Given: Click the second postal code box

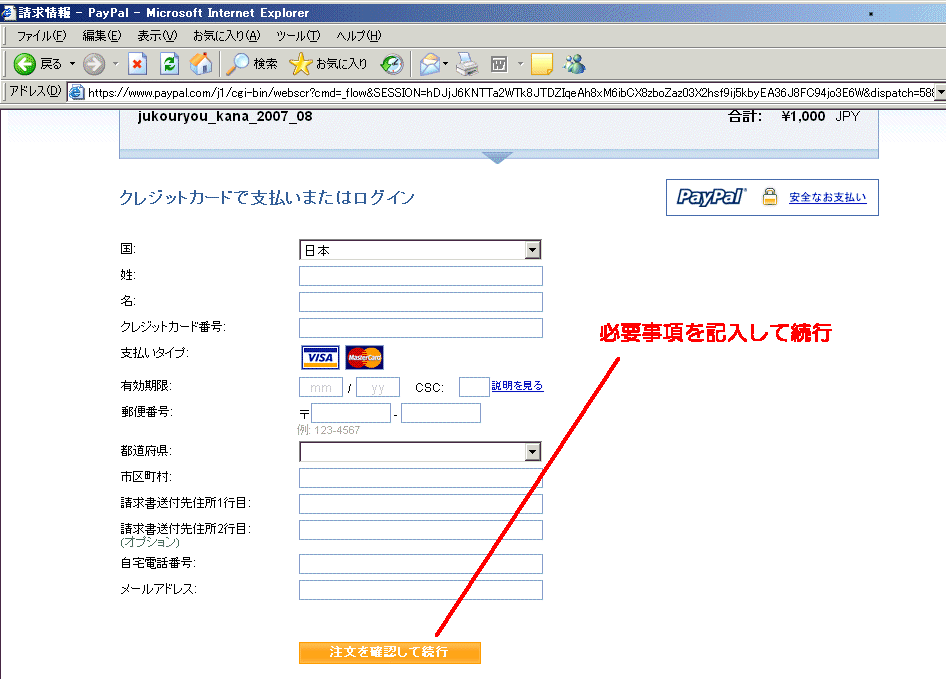Looking at the screenshot, I should click(441, 413).
